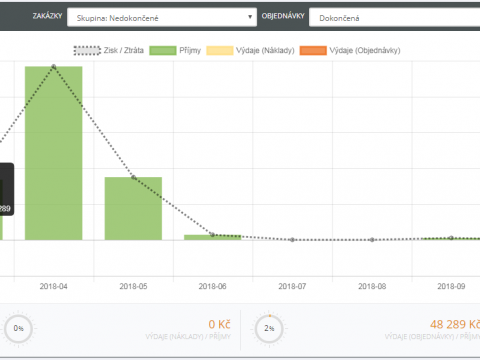Click the 2018-07 axis label
Image resolution: width=480 pixels, height=360 pixels.
pyautogui.click(x=292, y=286)
